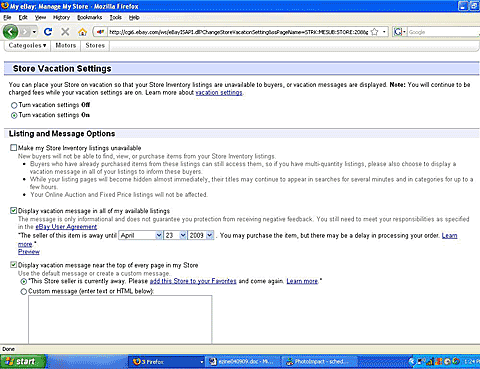The image size is (480, 369).
Task: Open the Tools menu
Action: tap(116, 17)
